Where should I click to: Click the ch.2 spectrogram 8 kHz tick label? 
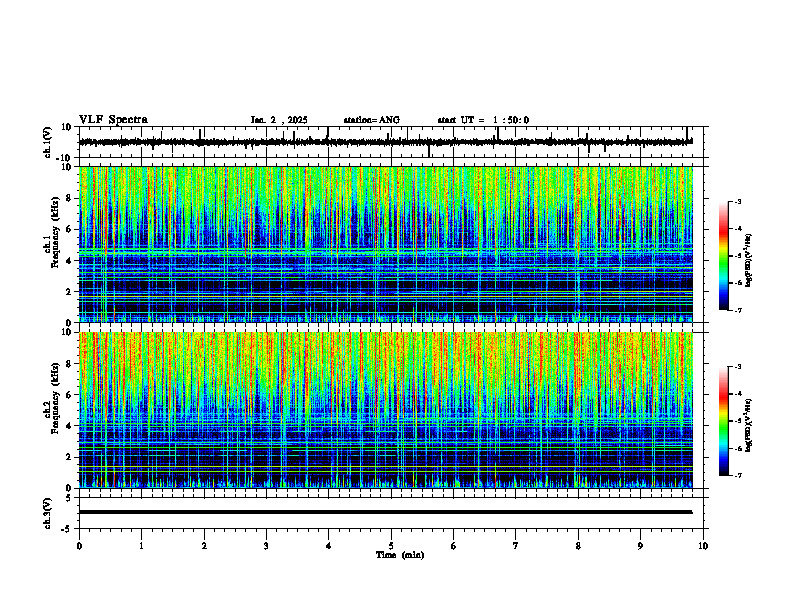coord(70,364)
